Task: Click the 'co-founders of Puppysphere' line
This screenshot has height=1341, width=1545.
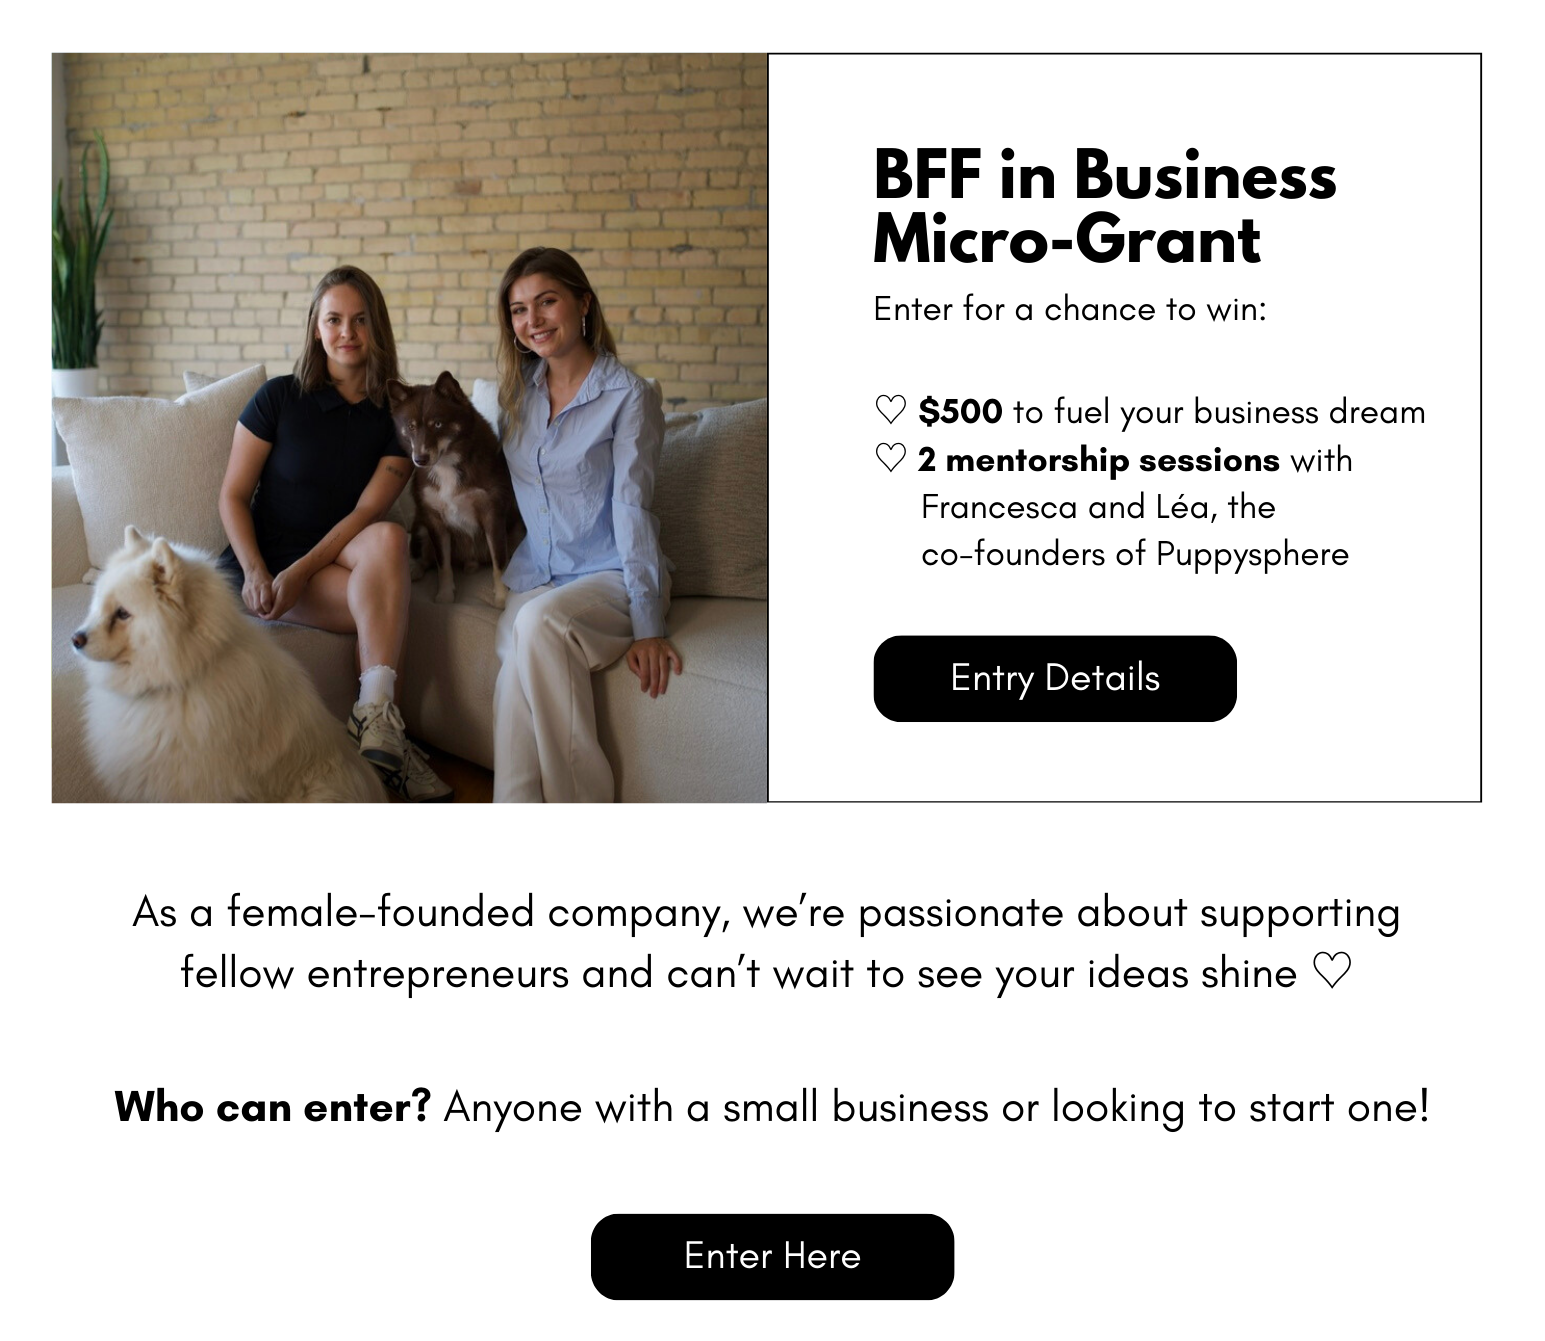Action: point(1135,554)
